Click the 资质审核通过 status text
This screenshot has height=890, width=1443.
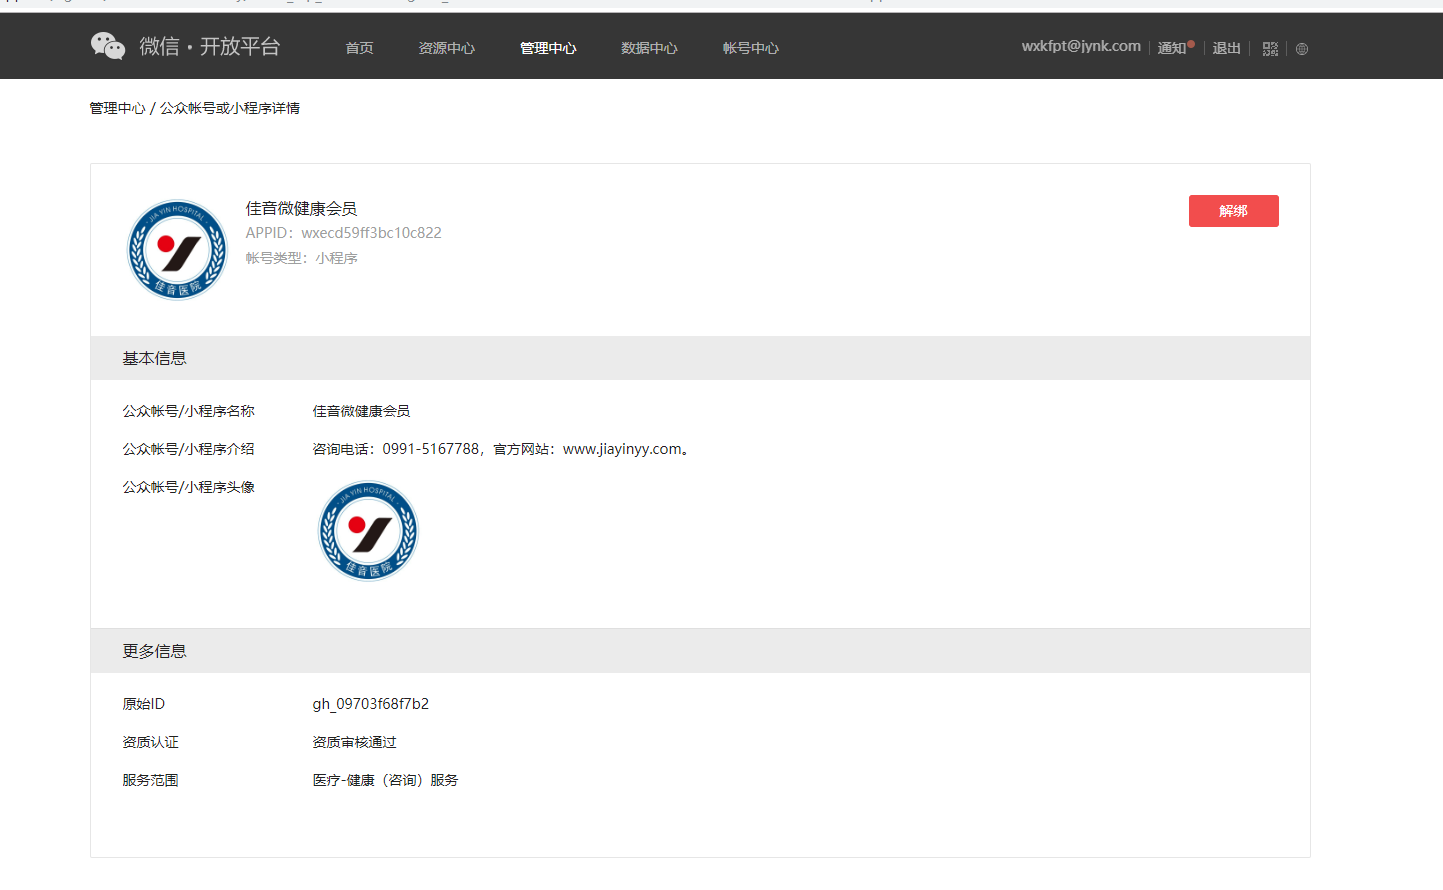coord(355,742)
